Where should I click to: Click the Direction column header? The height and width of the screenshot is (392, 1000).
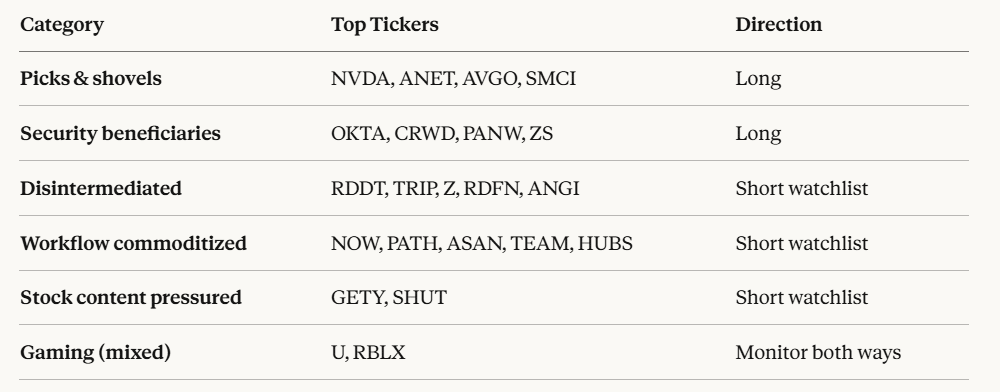[x=779, y=25]
